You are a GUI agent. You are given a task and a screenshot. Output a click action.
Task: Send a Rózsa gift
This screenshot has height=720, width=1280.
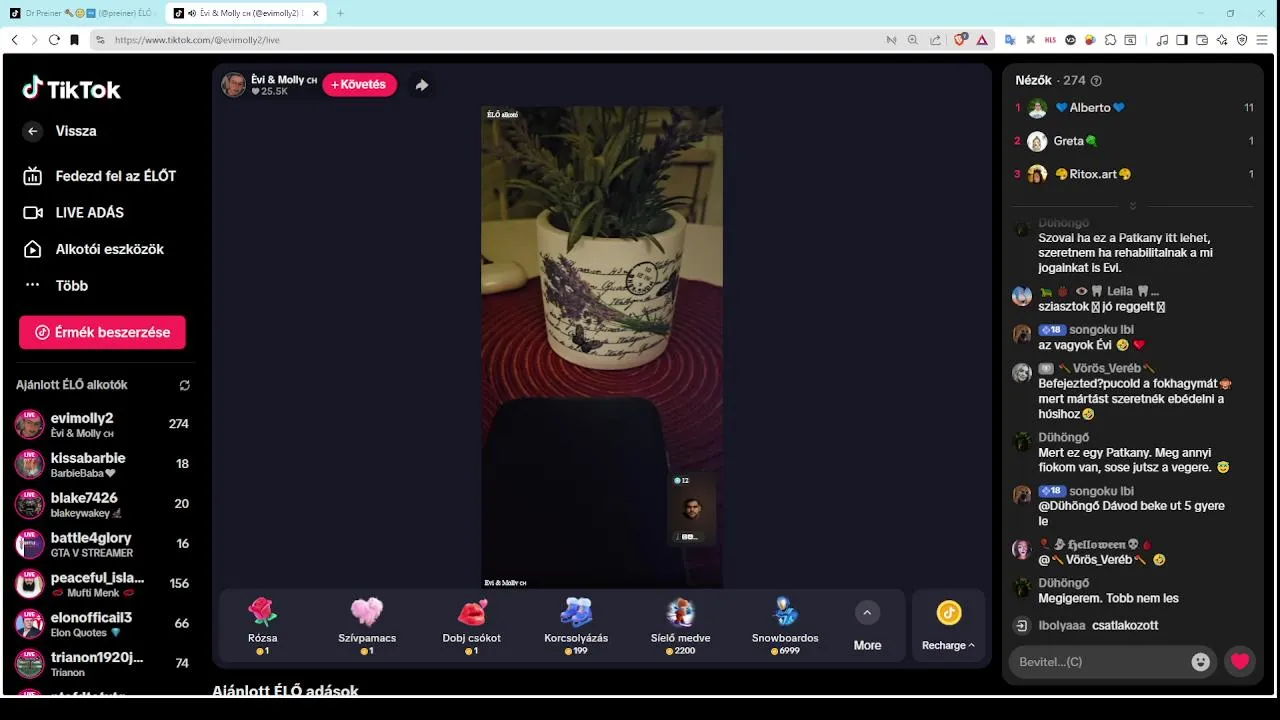point(262,625)
